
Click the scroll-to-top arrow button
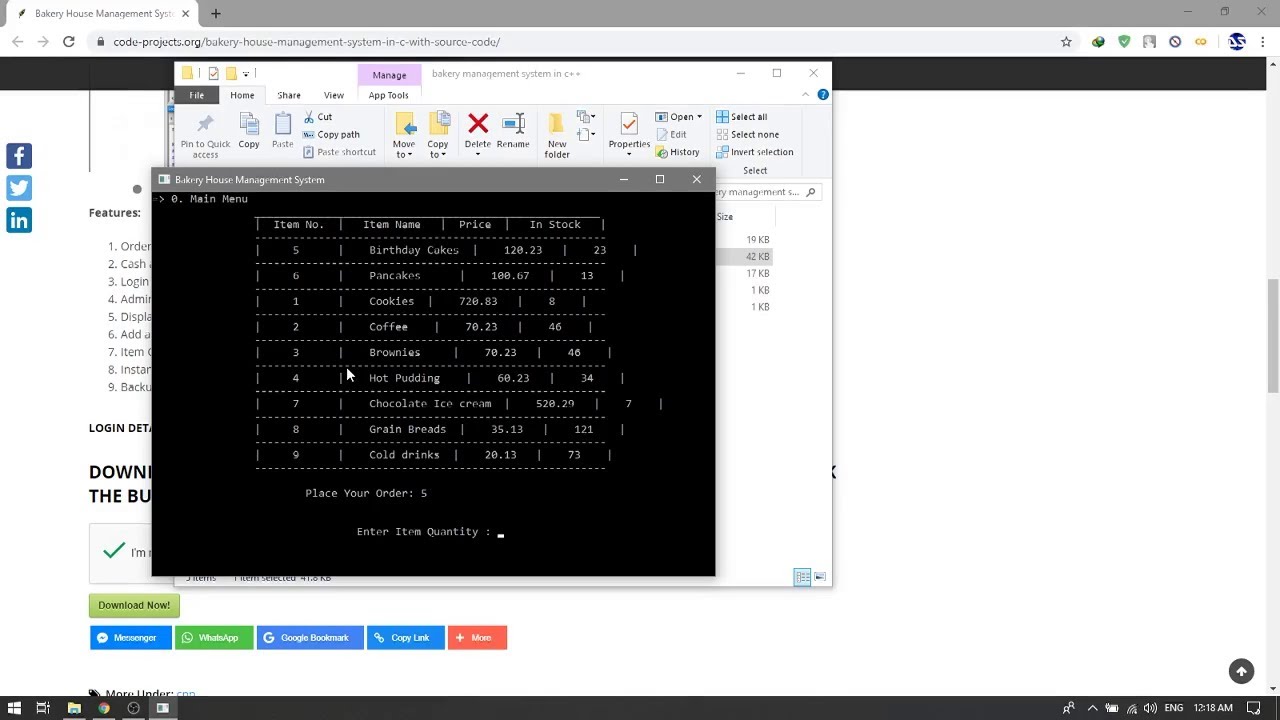(x=1241, y=671)
